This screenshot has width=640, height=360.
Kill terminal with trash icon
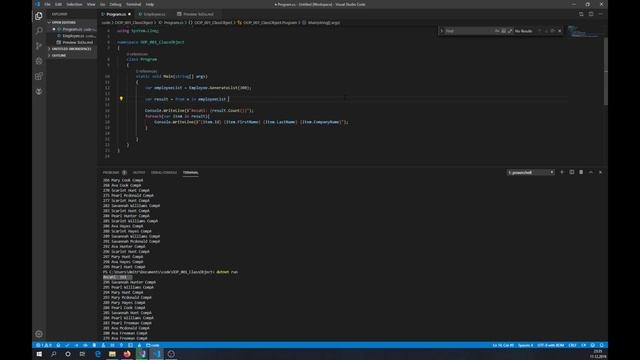coord(581,172)
